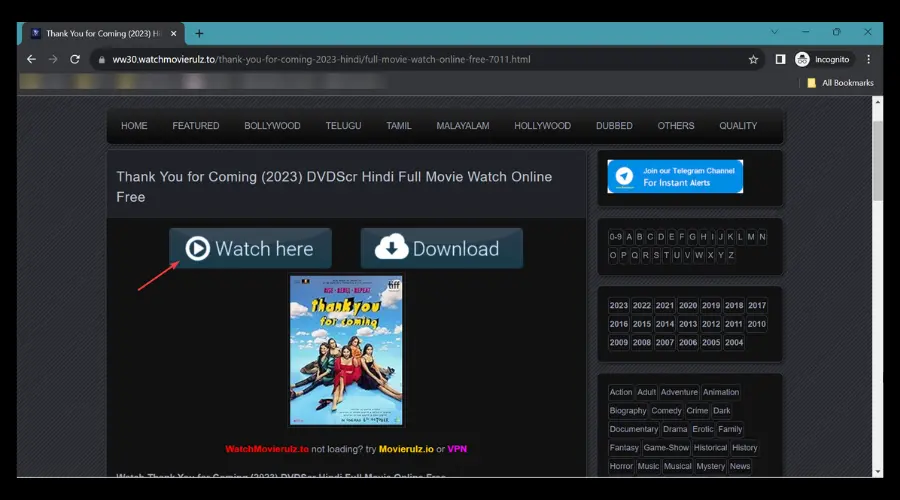Choose the Documentary genre tag

point(634,429)
